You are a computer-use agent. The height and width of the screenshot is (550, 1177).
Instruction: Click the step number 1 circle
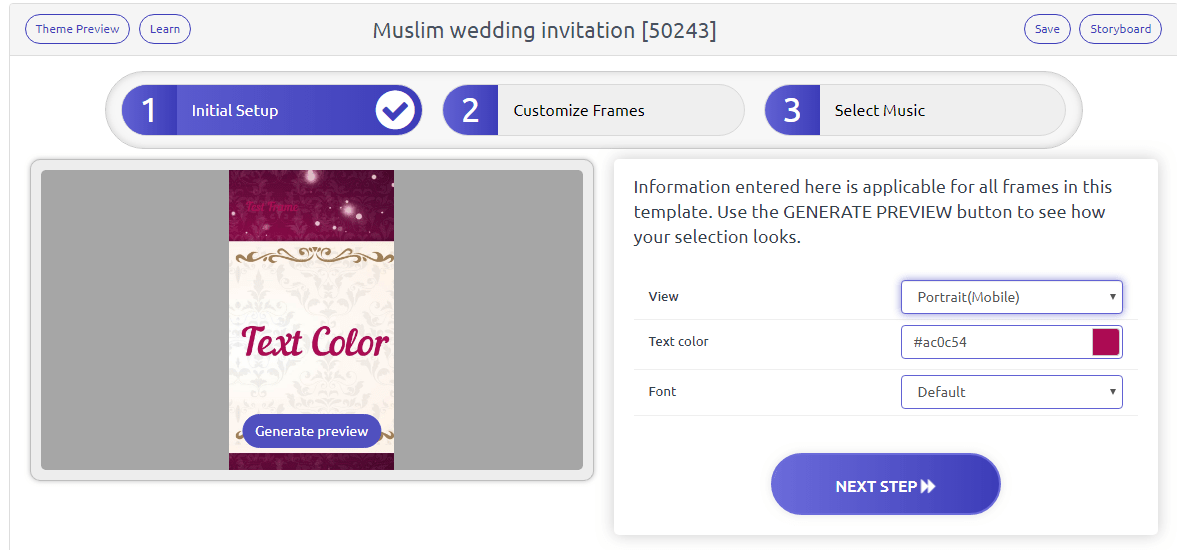[150, 110]
